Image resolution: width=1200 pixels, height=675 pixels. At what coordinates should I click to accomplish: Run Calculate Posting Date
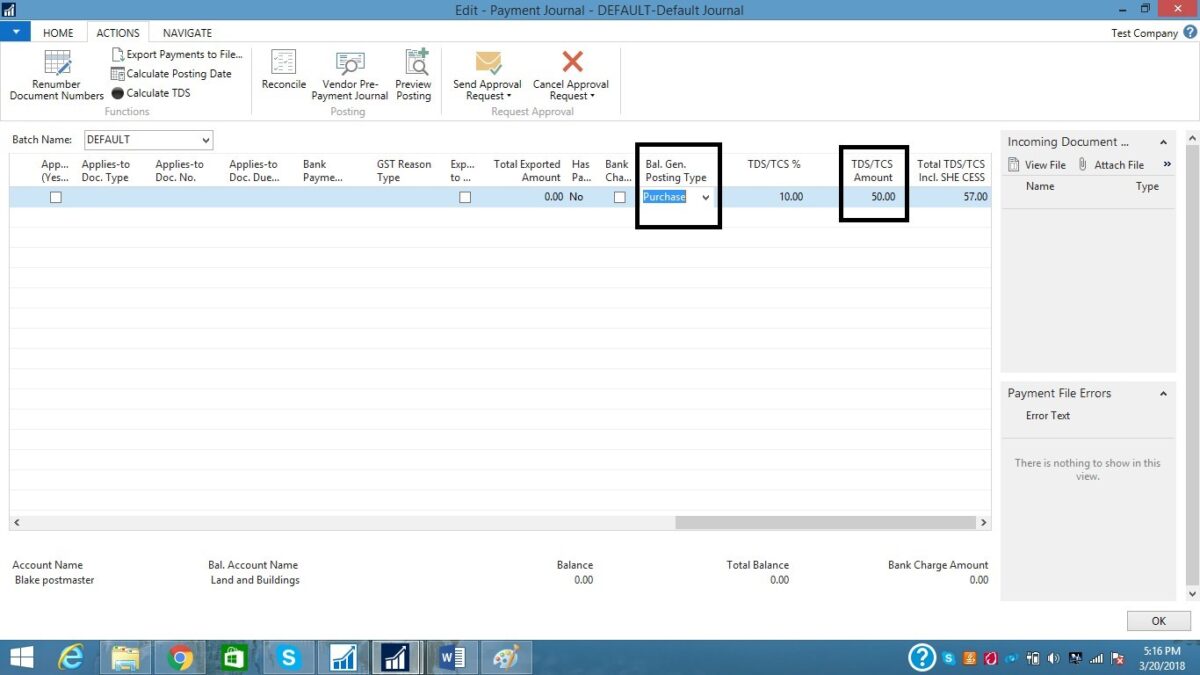171,74
